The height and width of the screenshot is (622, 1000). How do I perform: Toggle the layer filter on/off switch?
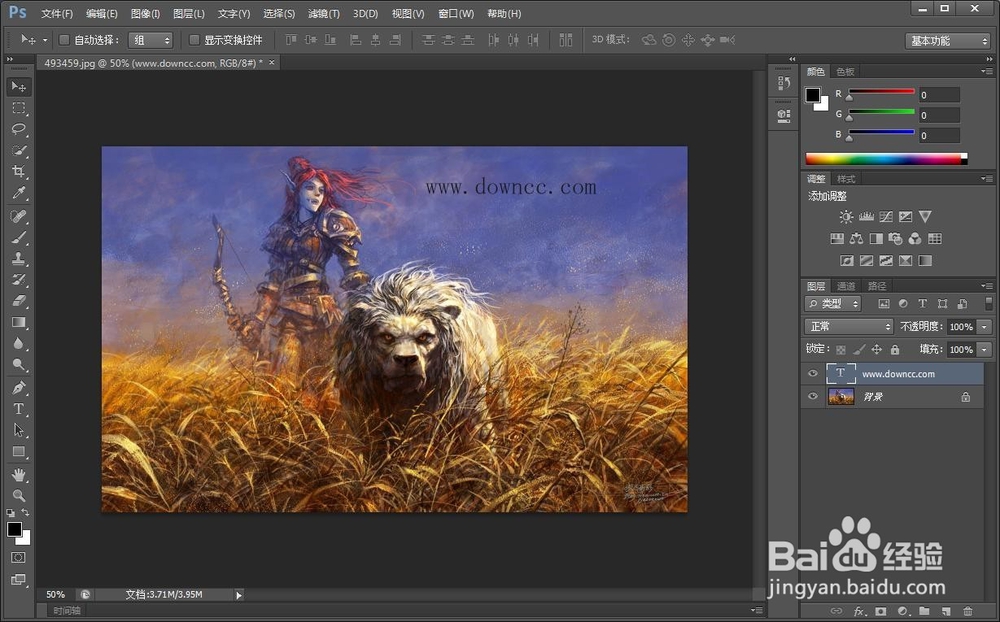click(989, 303)
